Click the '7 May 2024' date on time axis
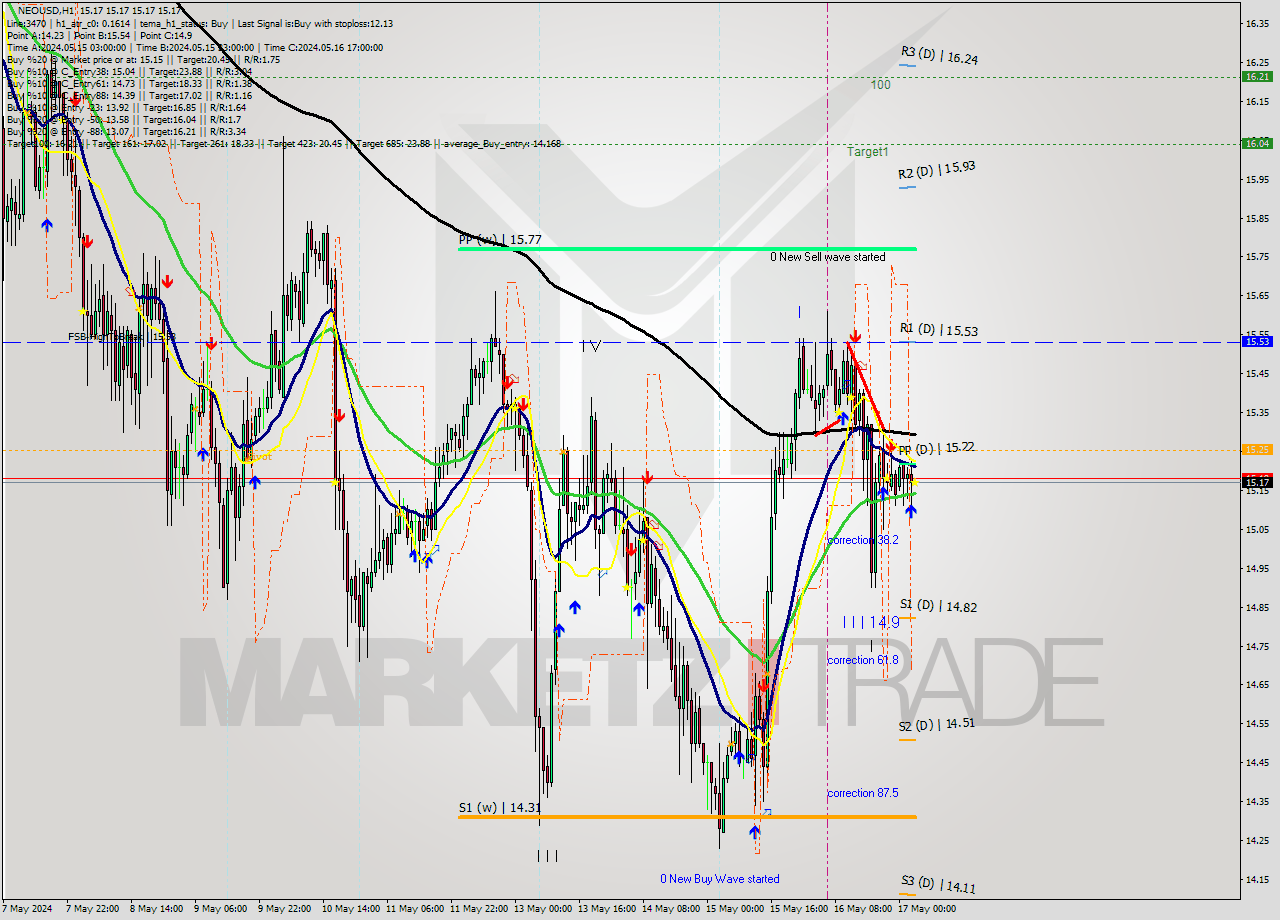The image size is (1280, 920). (x=26, y=909)
